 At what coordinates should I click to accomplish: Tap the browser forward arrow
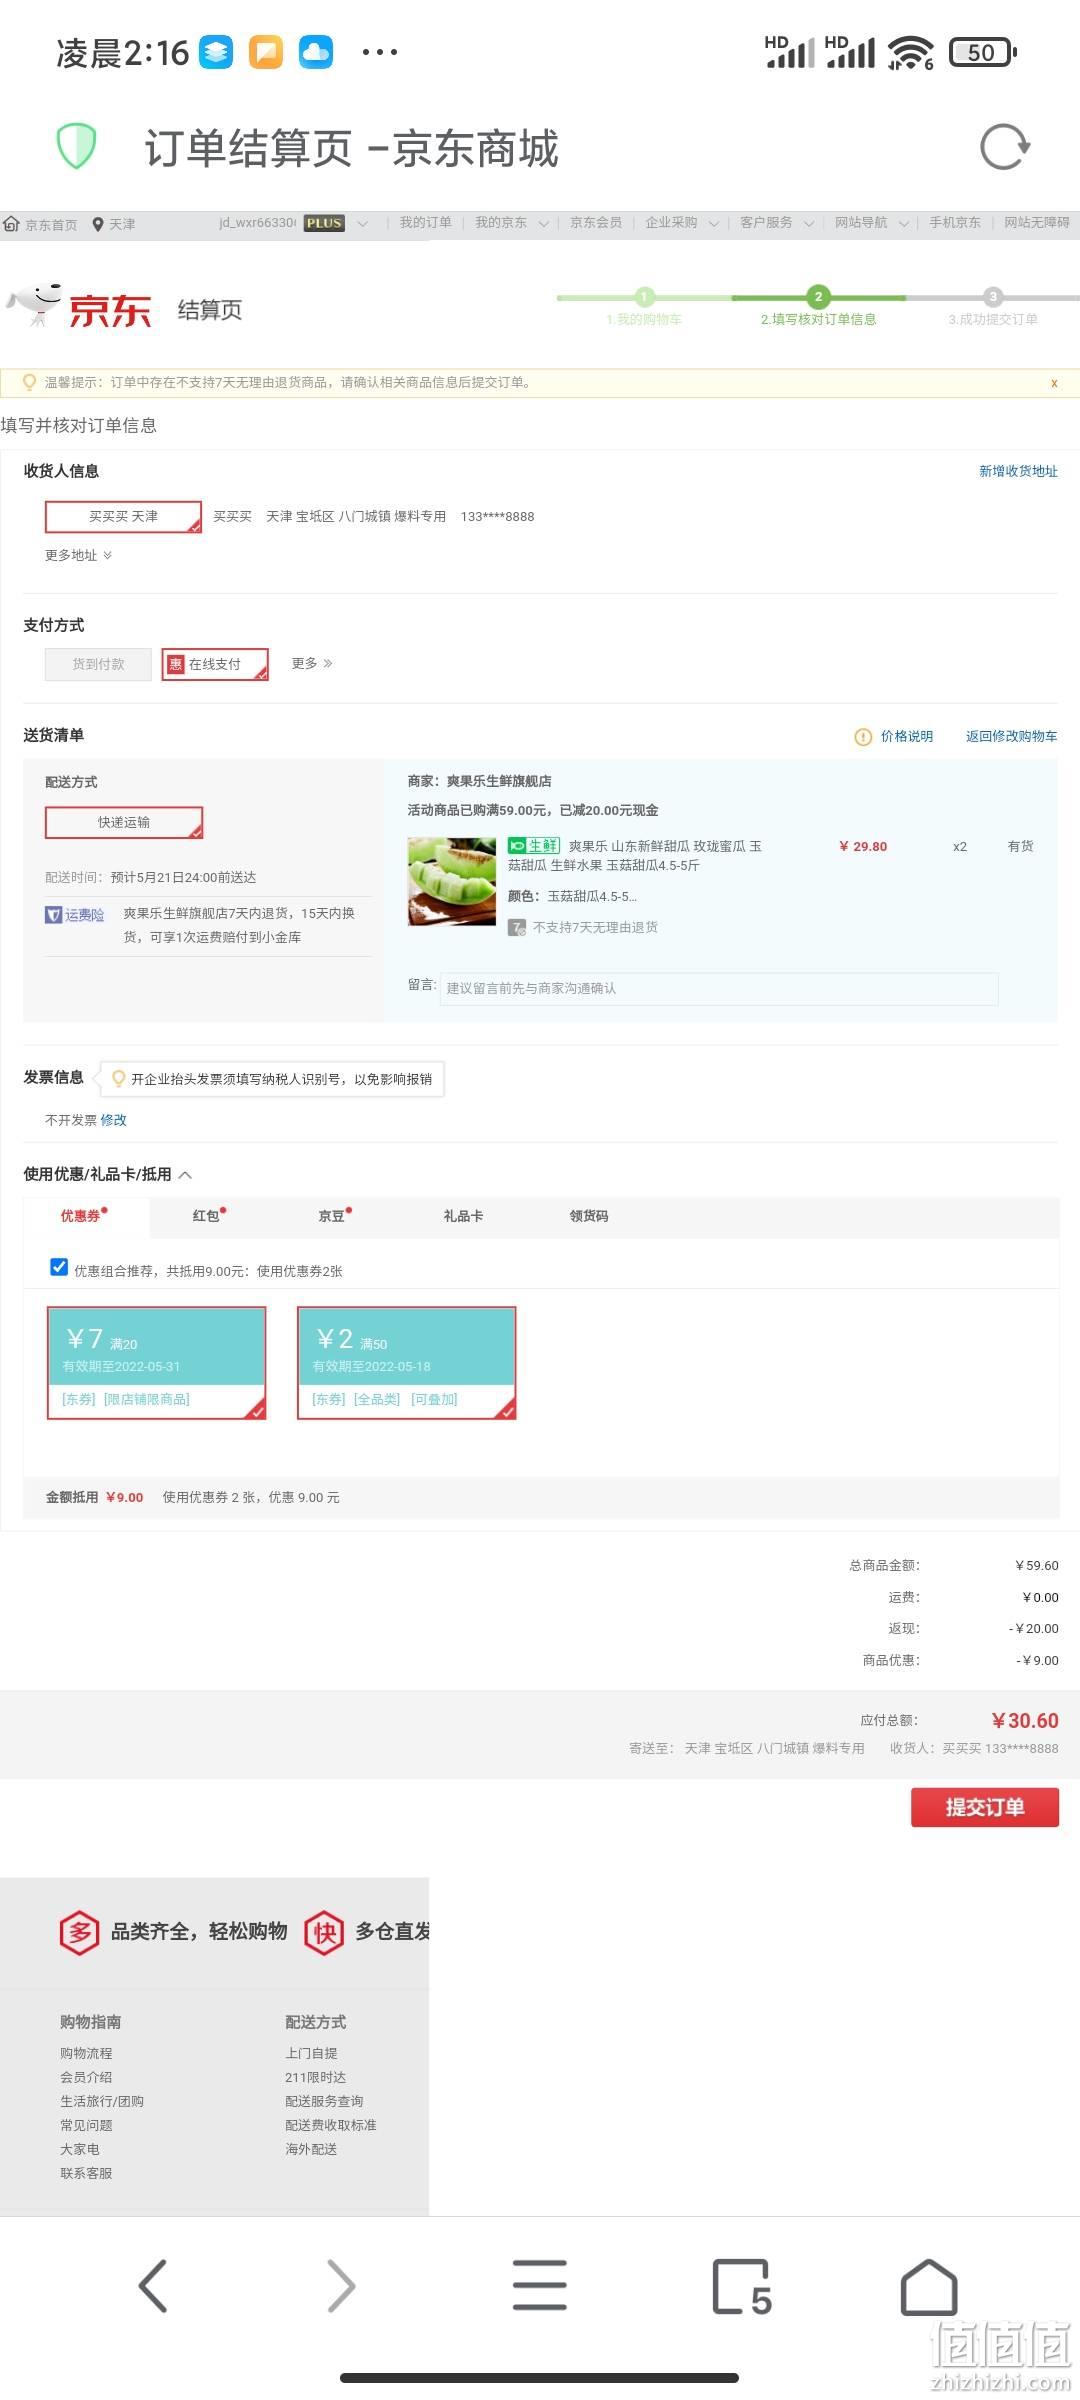(x=341, y=2286)
